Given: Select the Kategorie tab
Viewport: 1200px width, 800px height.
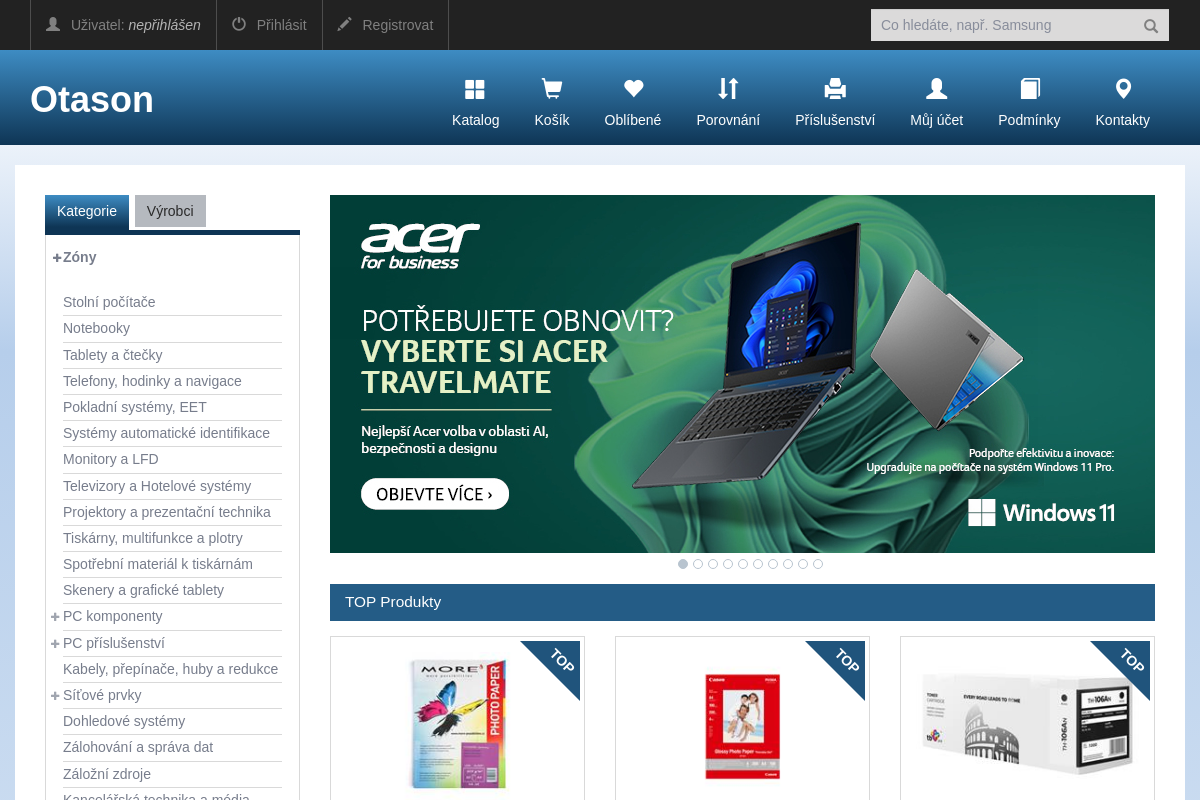Looking at the screenshot, I should pos(87,211).
